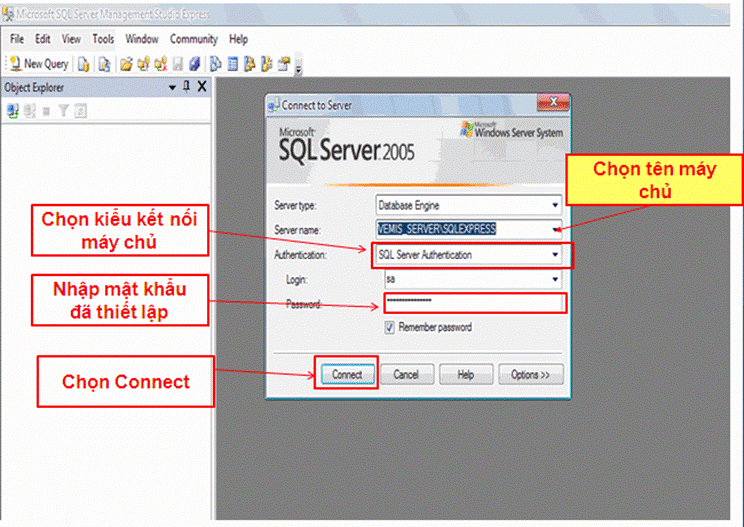Click the Connect to Server title icon
Viewport: 744px width, 527px height.
click(x=273, y=105)
